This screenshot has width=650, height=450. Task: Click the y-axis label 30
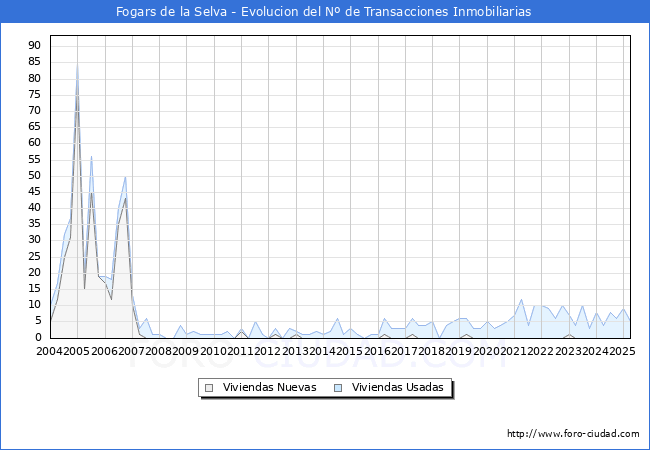tap(34, 240)
